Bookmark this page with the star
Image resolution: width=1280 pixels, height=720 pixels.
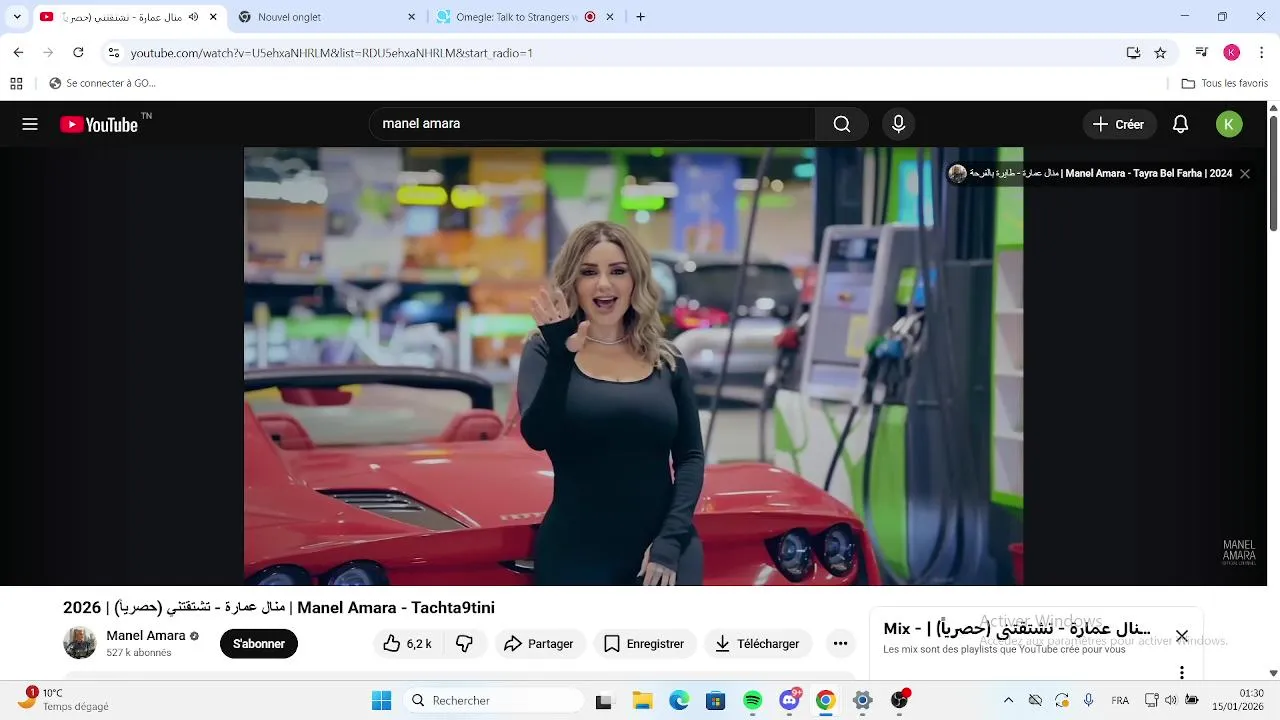pyautogui.click(x=1160, y=53)
